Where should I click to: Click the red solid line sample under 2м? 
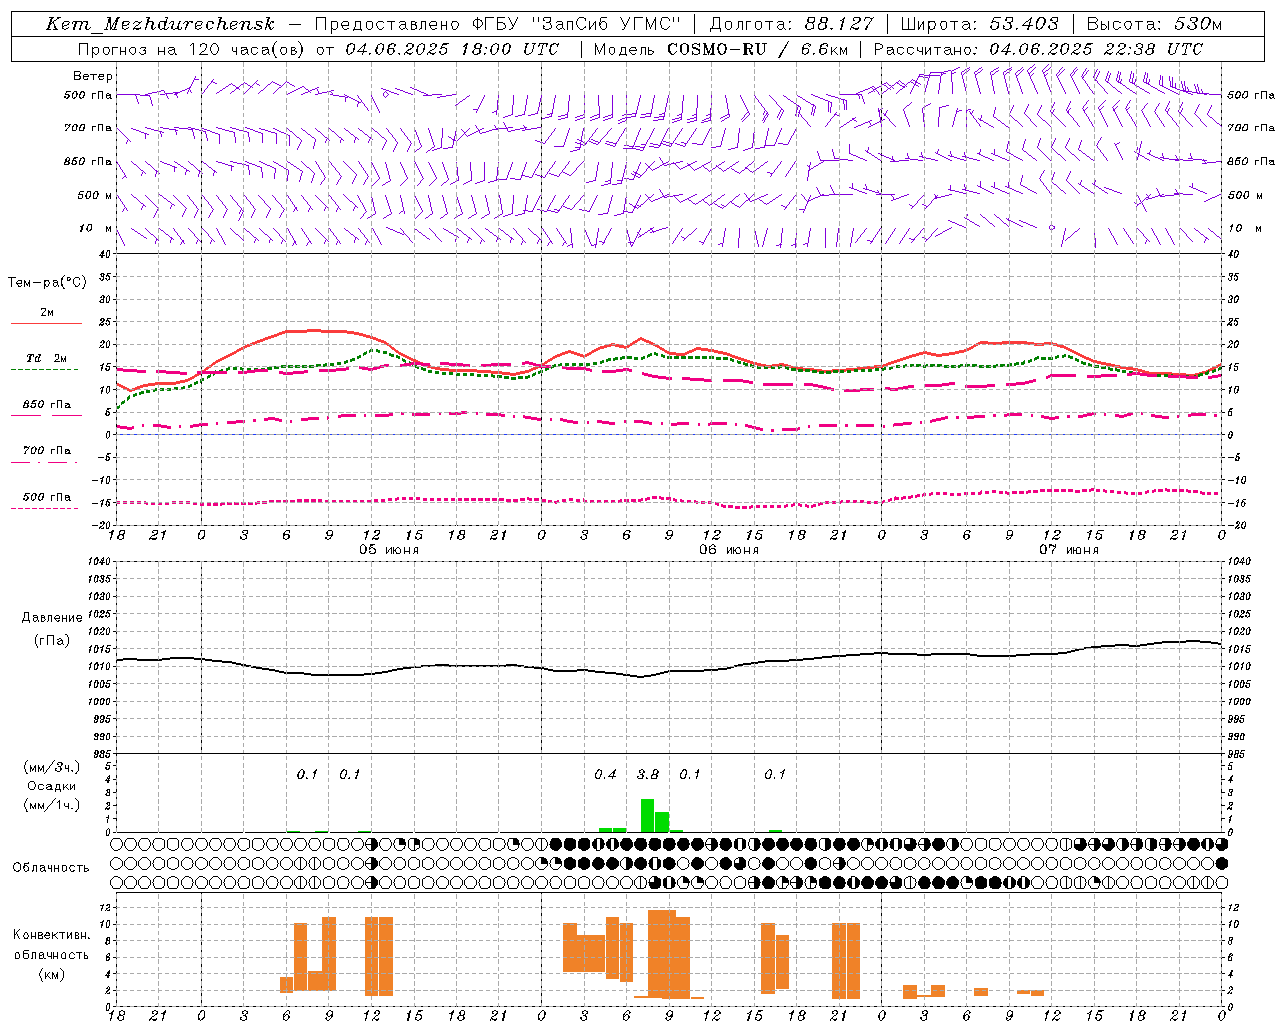point(46,323)
